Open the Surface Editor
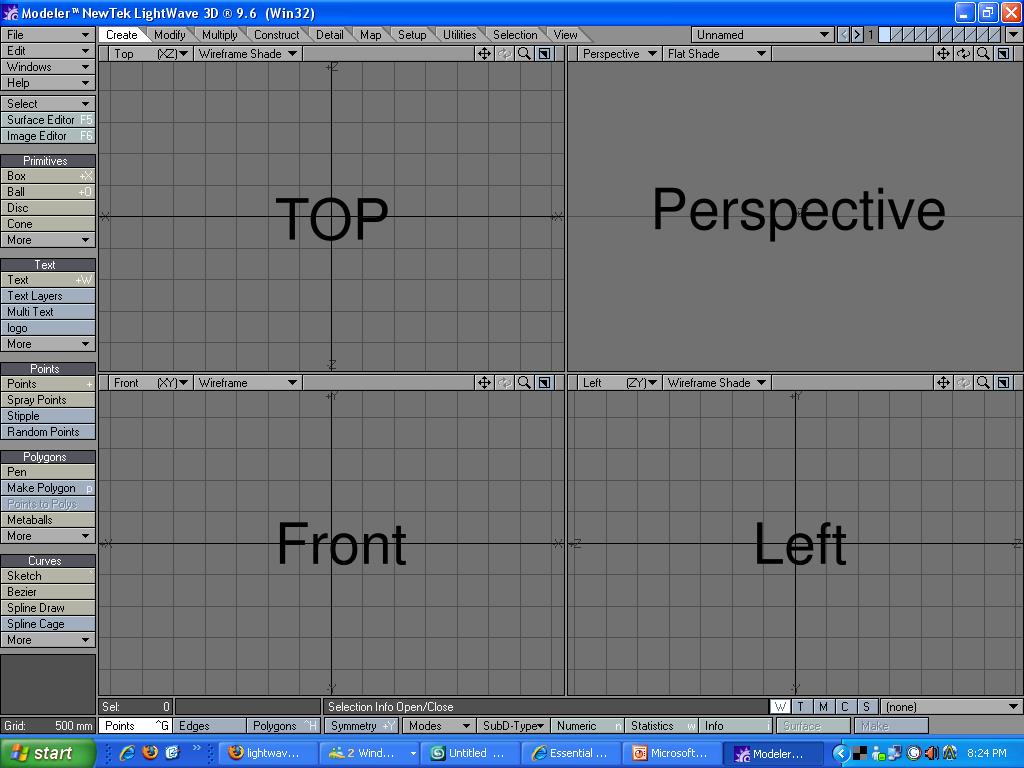 pyautogui.click(x=48, y=120)
